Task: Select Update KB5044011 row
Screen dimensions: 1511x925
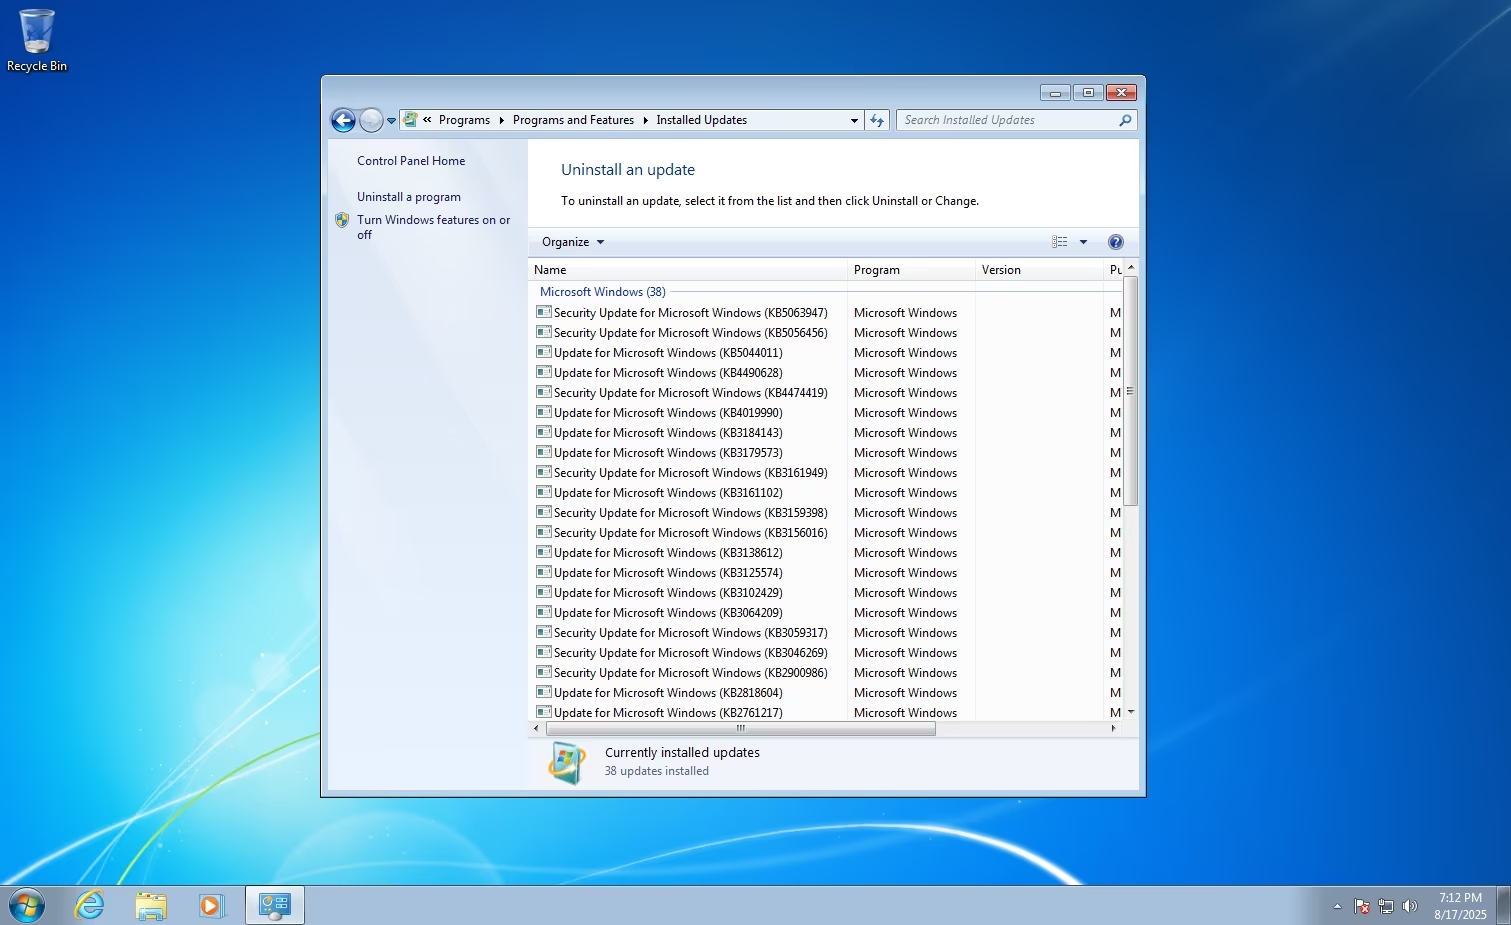Action: click(x=826, y=353)
